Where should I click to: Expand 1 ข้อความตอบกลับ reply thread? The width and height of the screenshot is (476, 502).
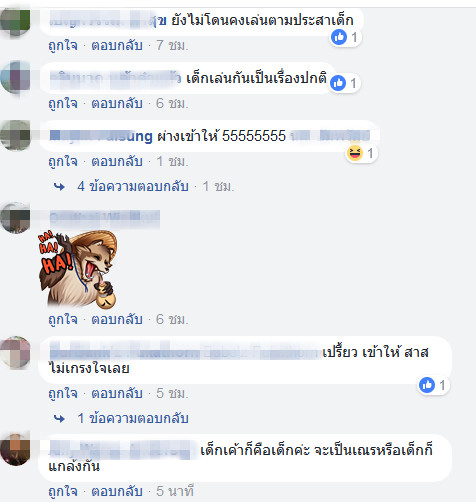(133, 418)
